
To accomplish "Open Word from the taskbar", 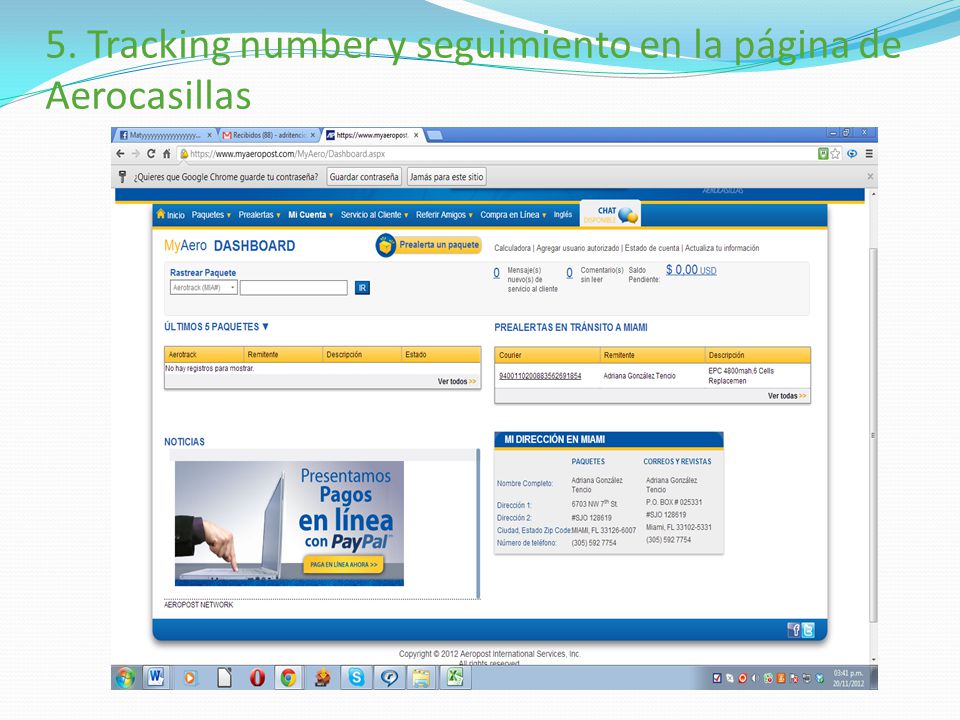I will click(156, 677).
